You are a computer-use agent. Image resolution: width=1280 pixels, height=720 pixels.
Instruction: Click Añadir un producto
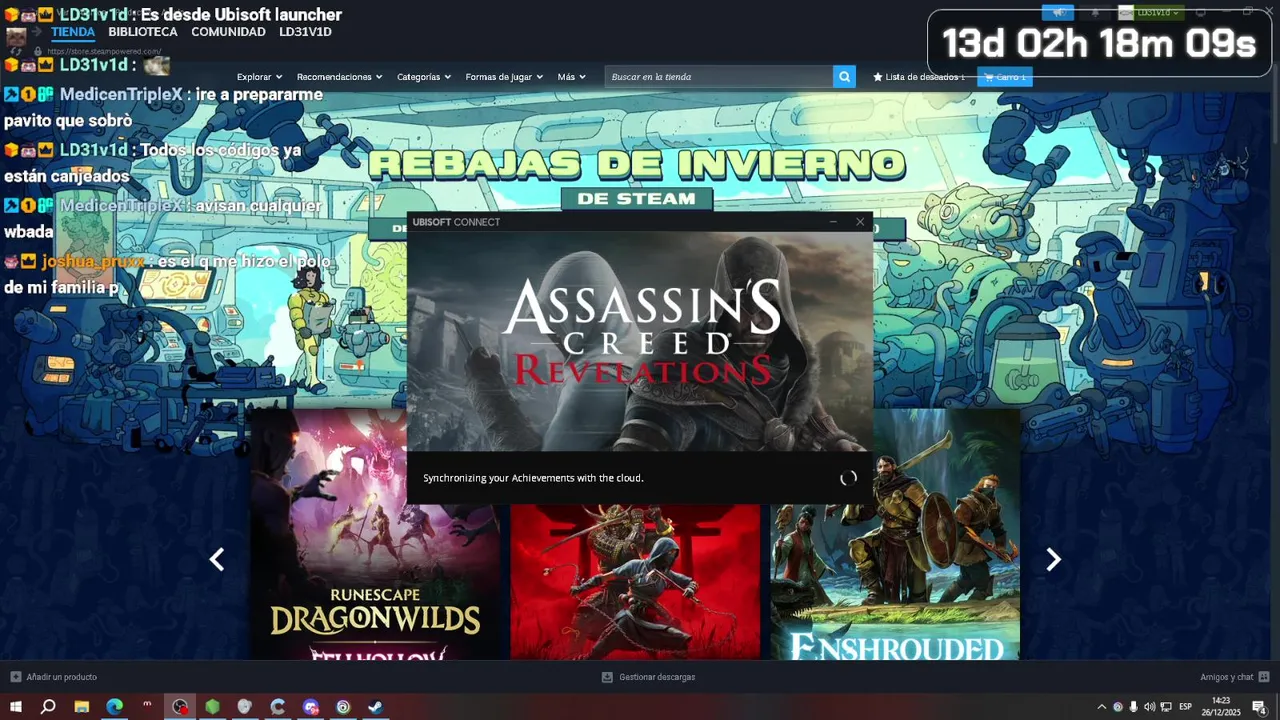coord(54,677)
